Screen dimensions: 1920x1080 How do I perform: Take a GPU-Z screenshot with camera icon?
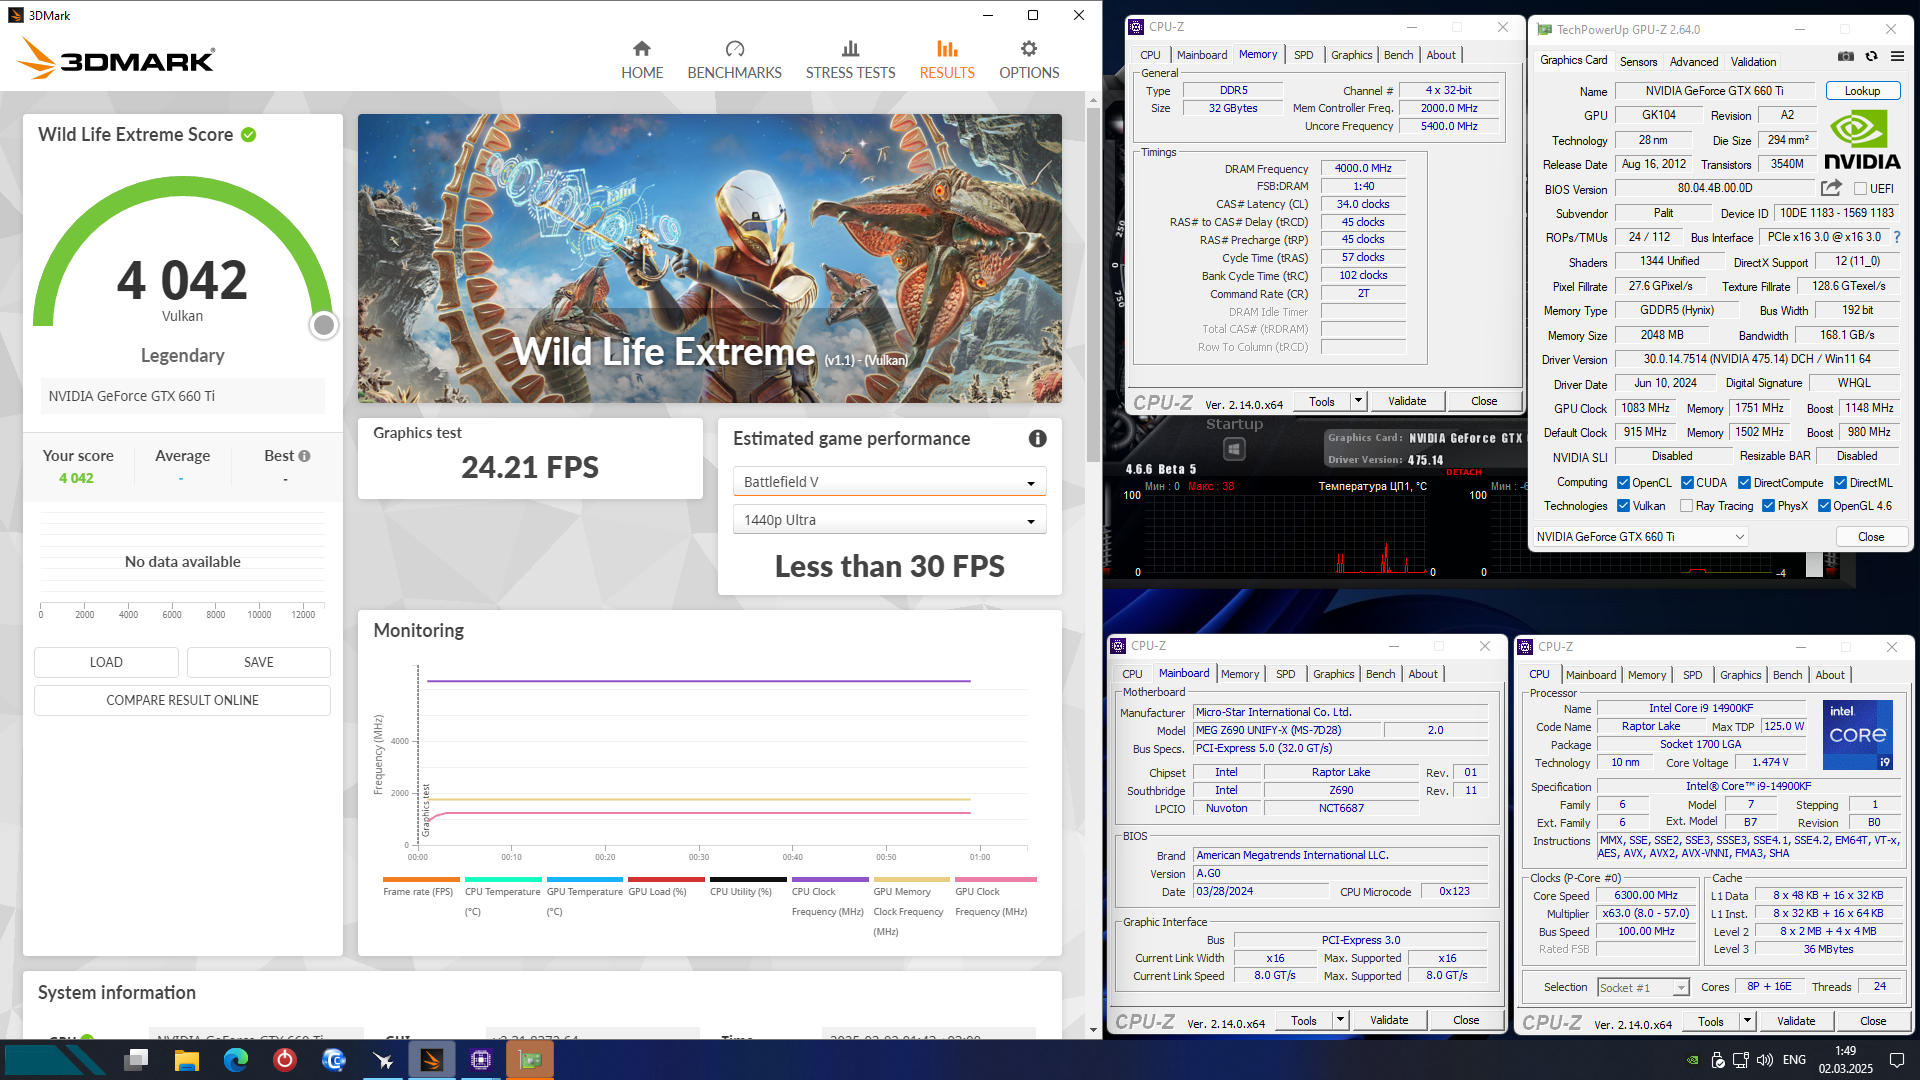tap(1846, 57)
